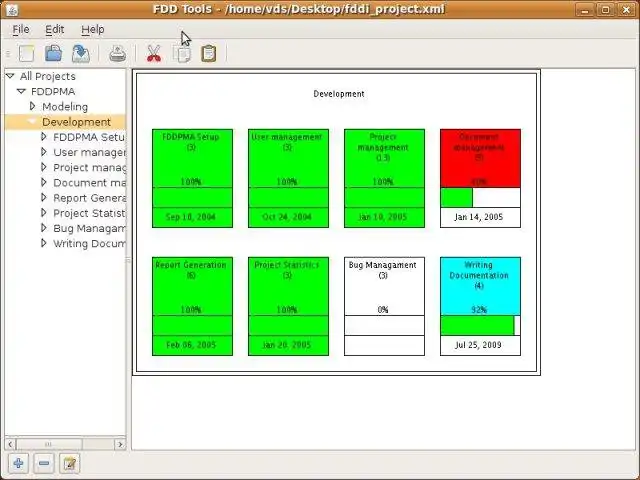Image resolution: width=640 pixels, height=480 pixels.
Task: Click tree panel scroll left arrow
Action: 10,444
